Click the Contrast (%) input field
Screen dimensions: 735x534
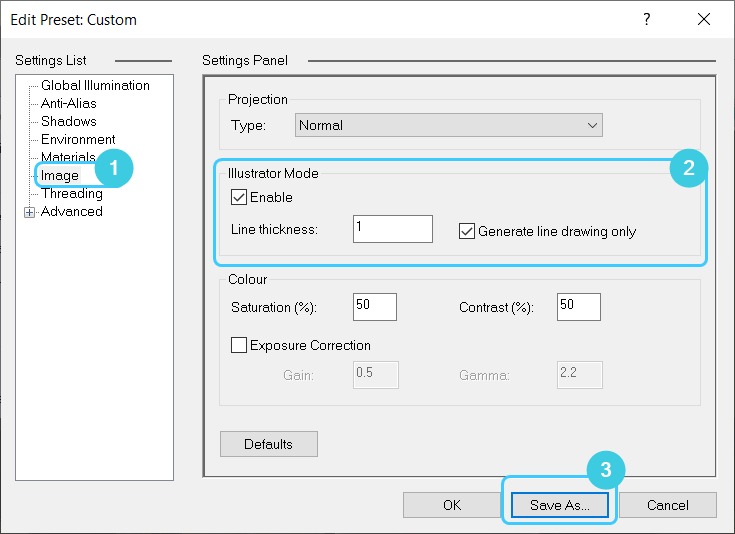point(579,307)
